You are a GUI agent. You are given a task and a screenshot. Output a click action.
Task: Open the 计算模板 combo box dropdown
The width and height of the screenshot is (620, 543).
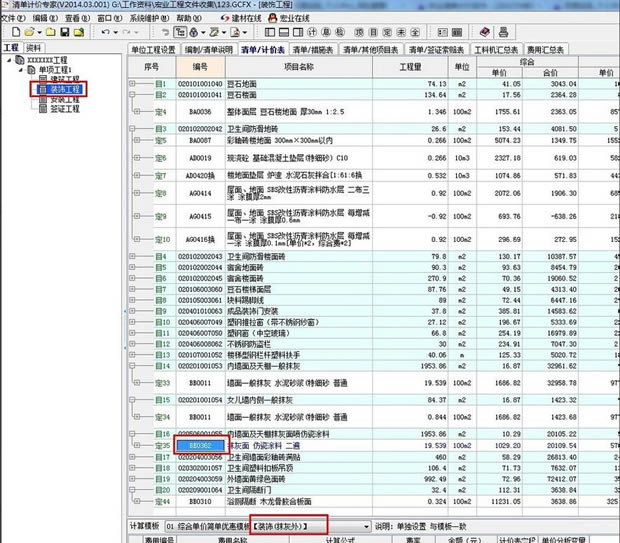(367, 526)
